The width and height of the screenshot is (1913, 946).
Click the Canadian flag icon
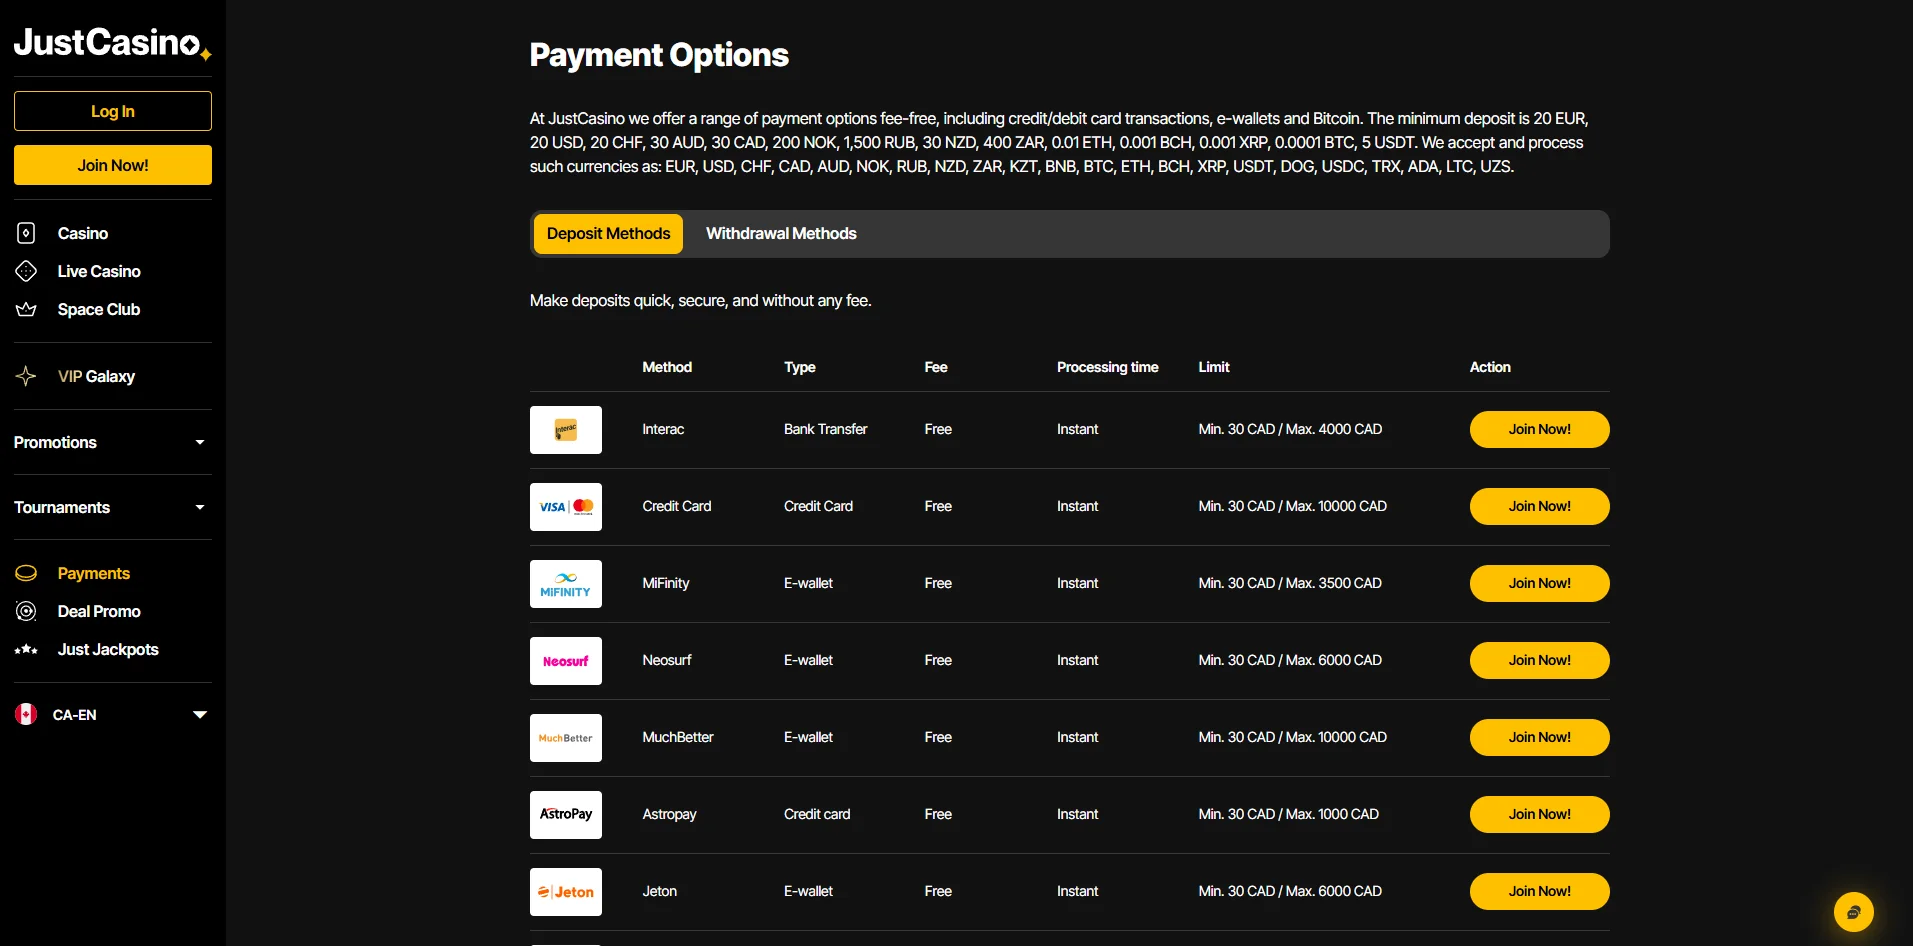(26, 714)
